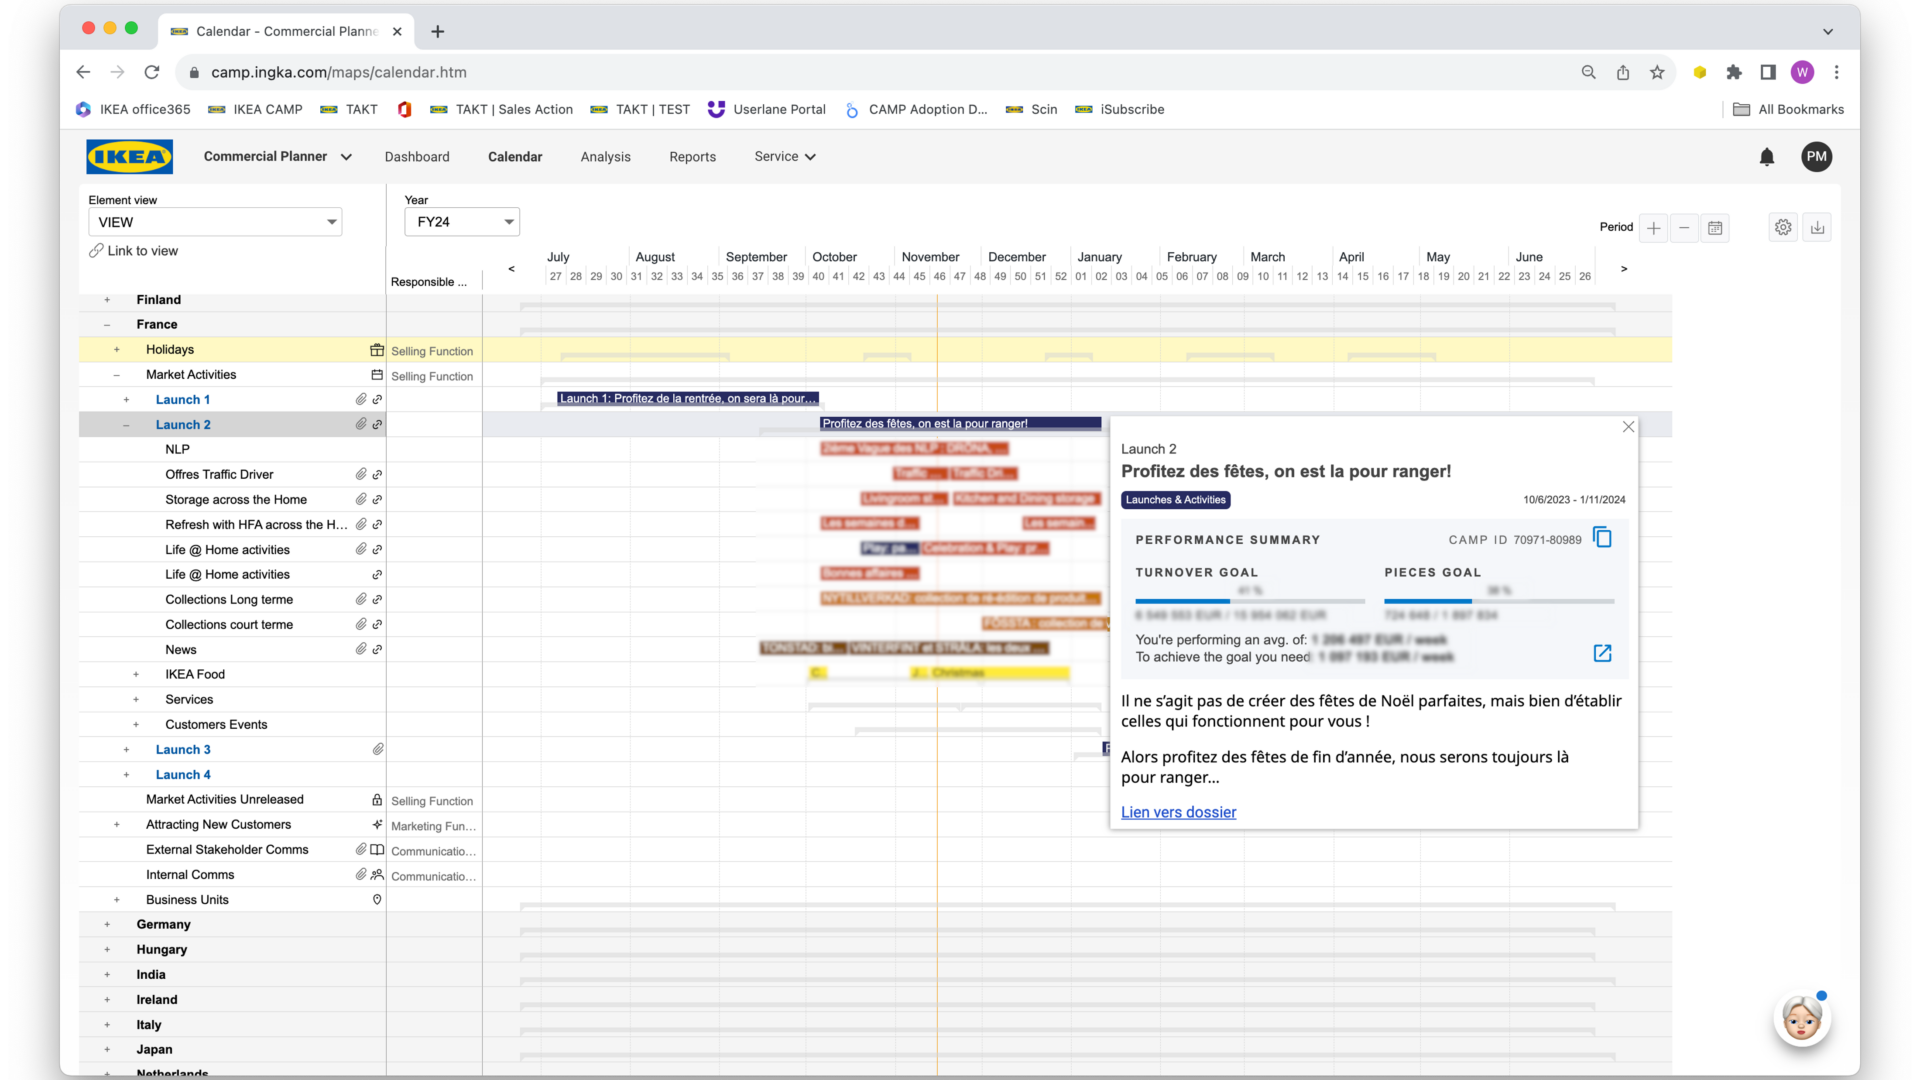Click the notification bell icon
This screenshot has width=1920, height=1080.
[1767, 157]
